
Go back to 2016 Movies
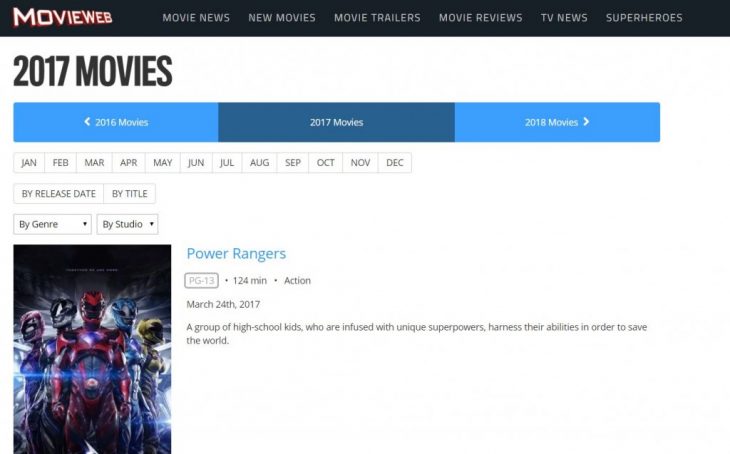(x=116, y=122)
